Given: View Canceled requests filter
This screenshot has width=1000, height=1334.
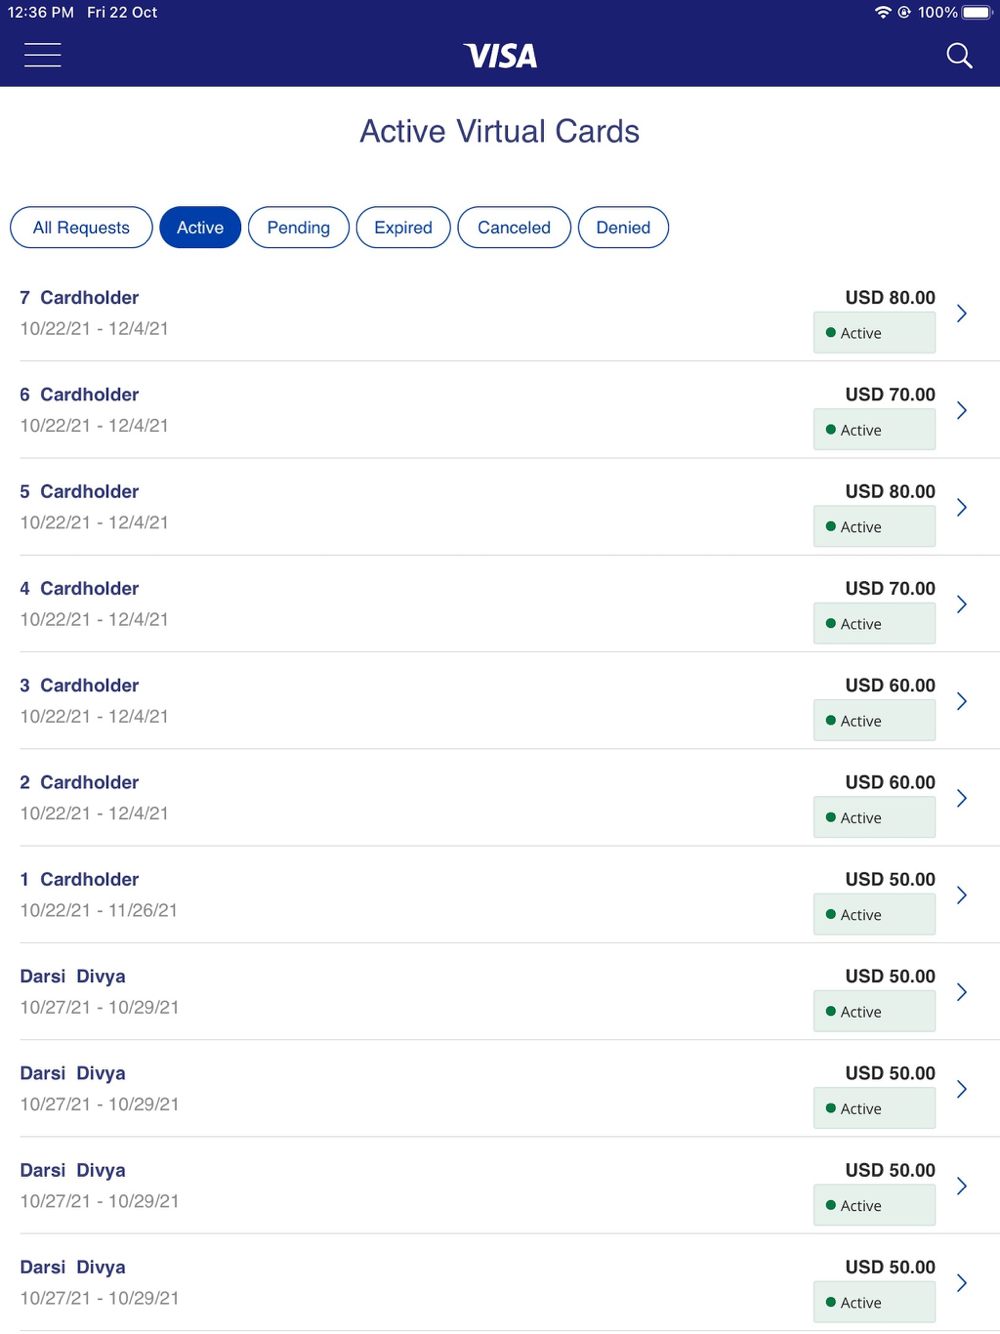Looking at the screenshot, I should 514,227.
